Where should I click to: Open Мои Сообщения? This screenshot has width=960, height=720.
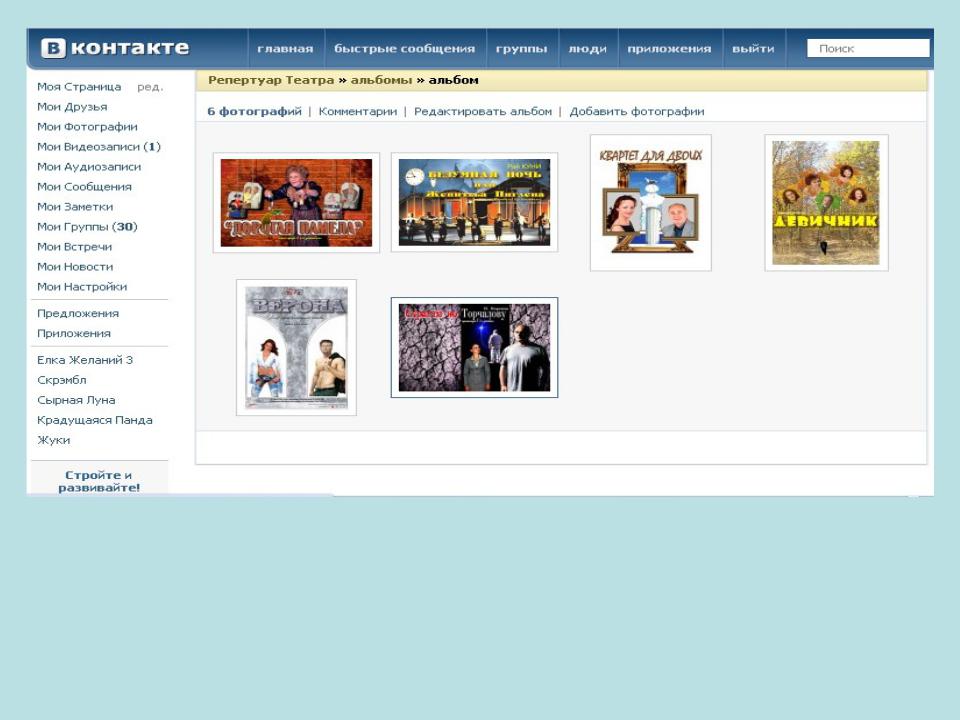84,187
